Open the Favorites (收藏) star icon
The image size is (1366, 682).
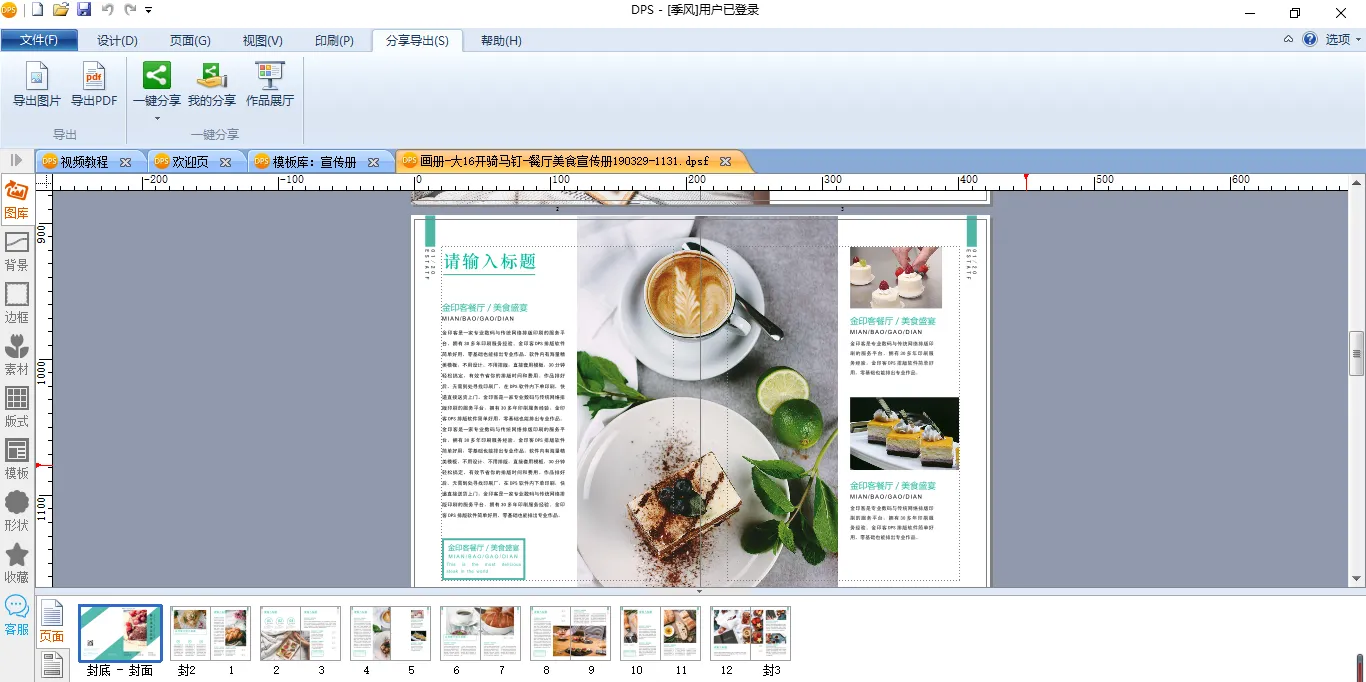pyautogui.click(x=17, y=563)
